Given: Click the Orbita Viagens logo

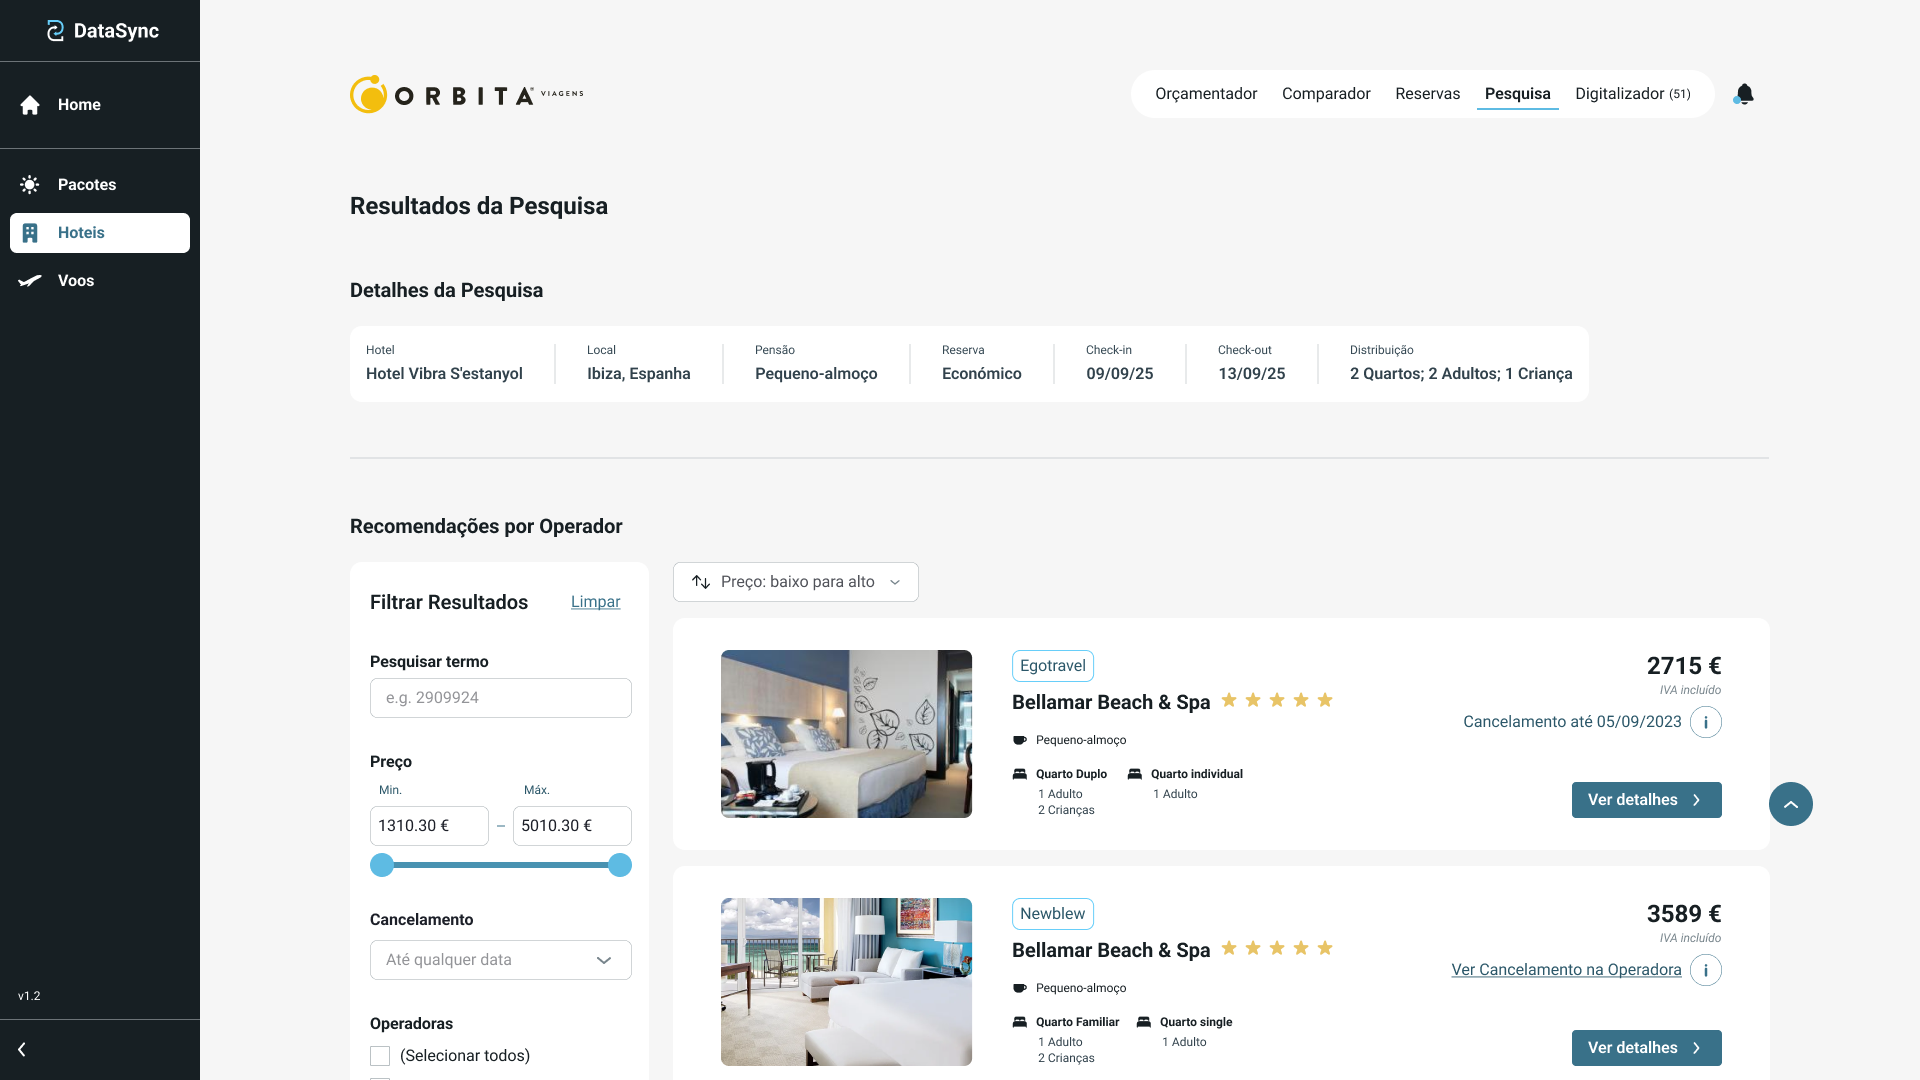Looking at the screenshot, I should click(466, 94).
